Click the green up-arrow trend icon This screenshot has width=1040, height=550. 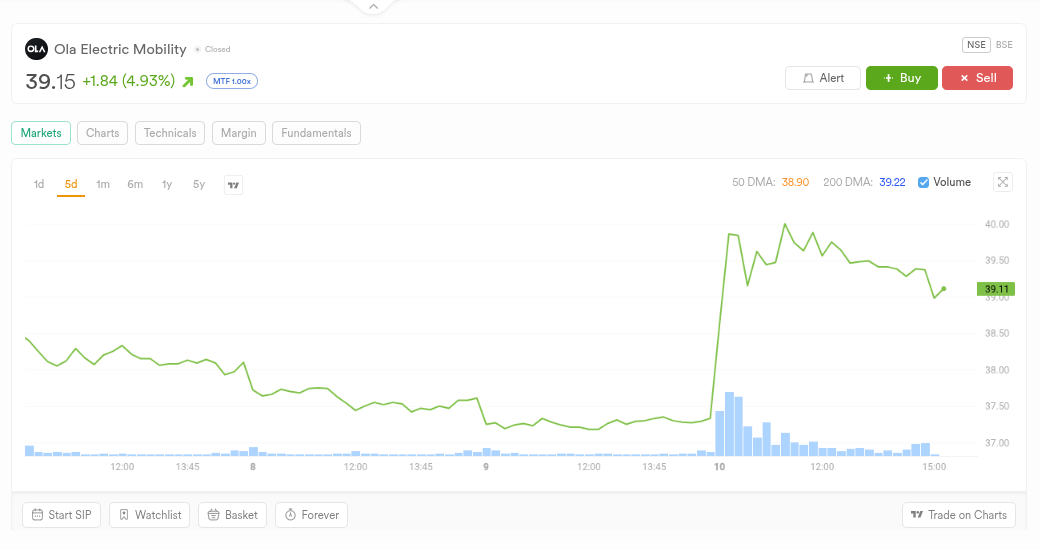coord(188,82)
